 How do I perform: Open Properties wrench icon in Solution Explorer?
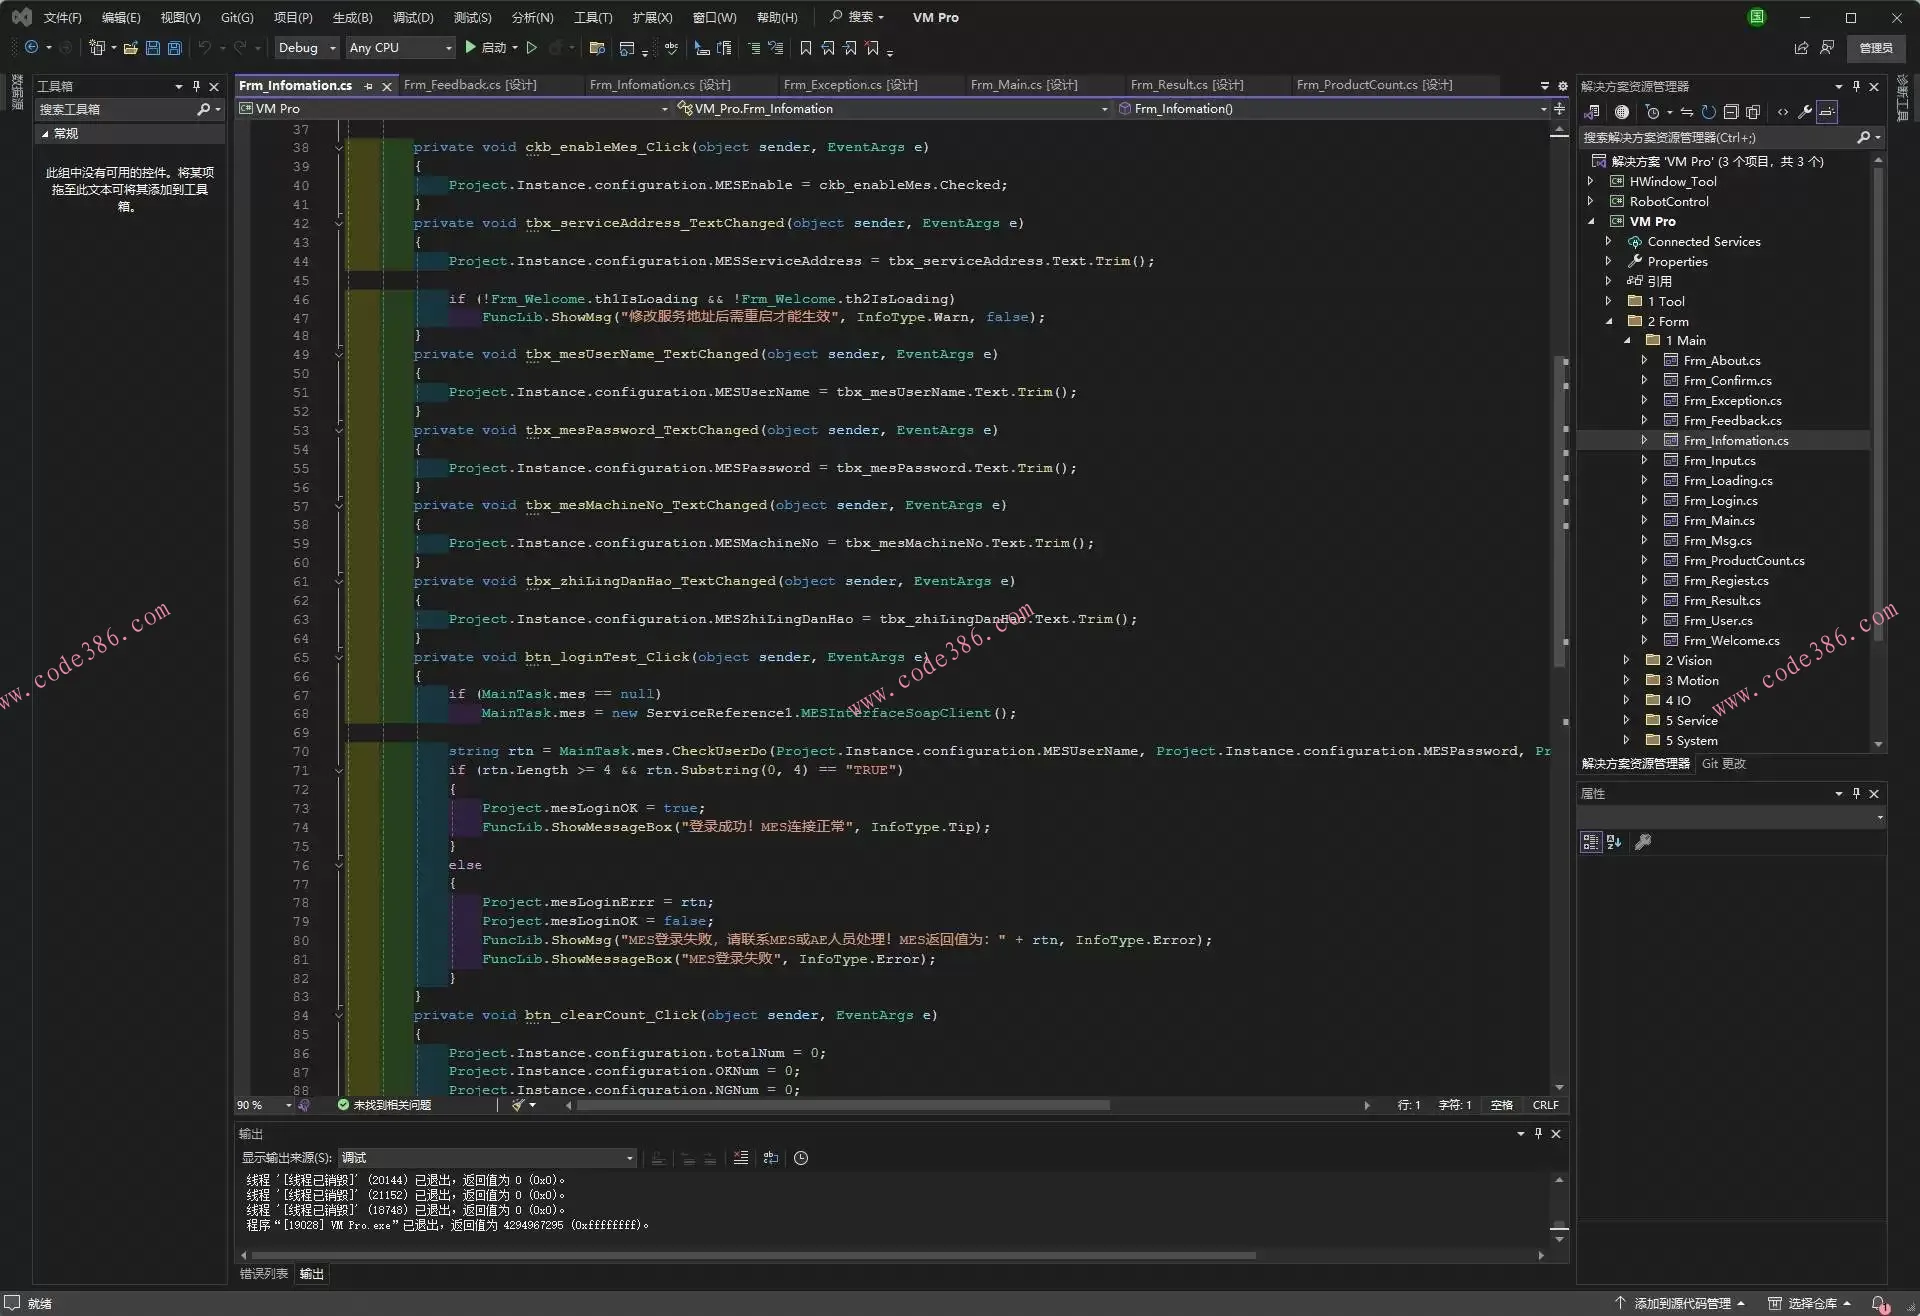point(1805,112)
